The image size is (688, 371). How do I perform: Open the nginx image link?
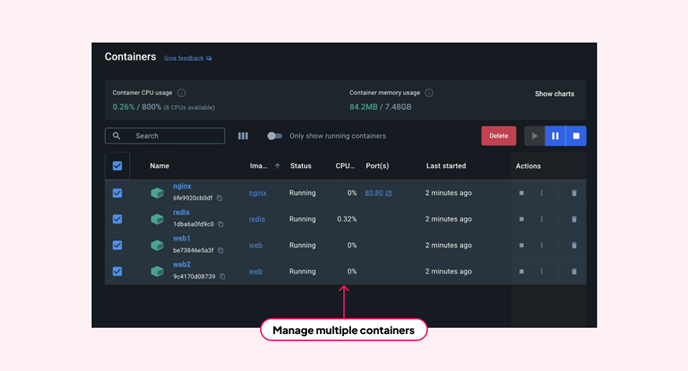[x=258, y=193]
